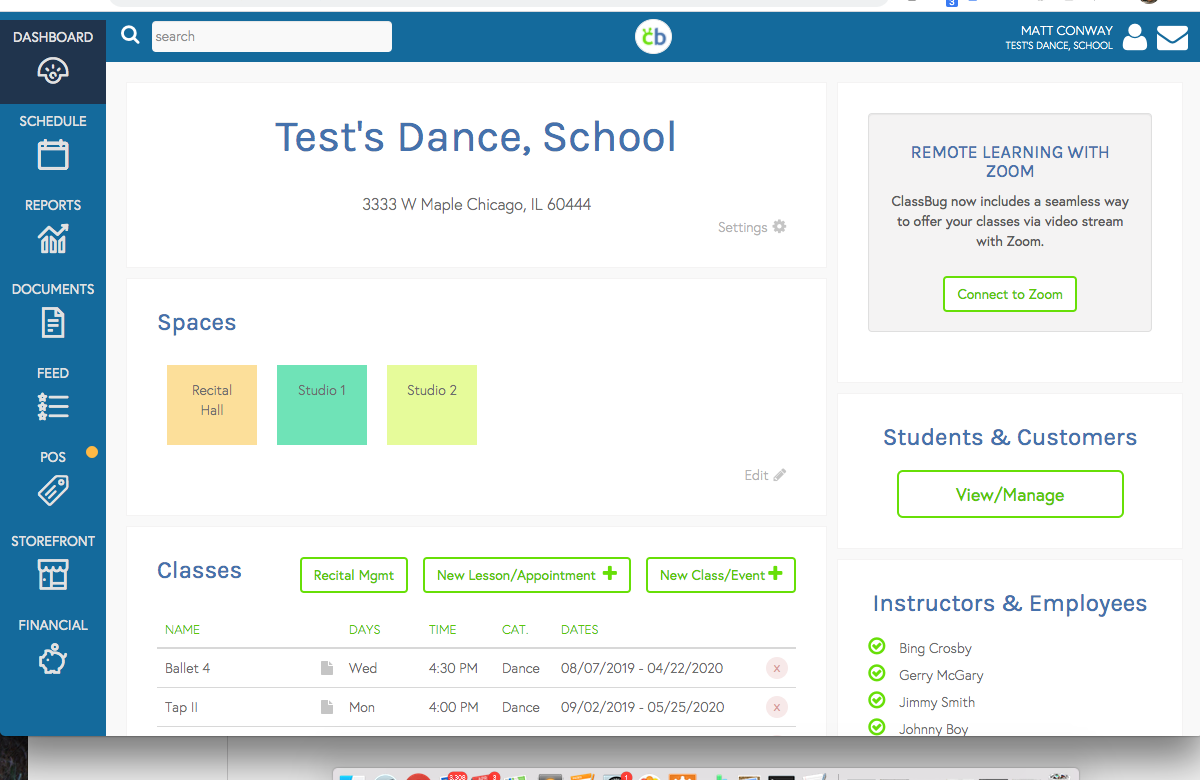Remove the Ballet 4 class with x
1200x780 pixels.
[x=777, y=668]
